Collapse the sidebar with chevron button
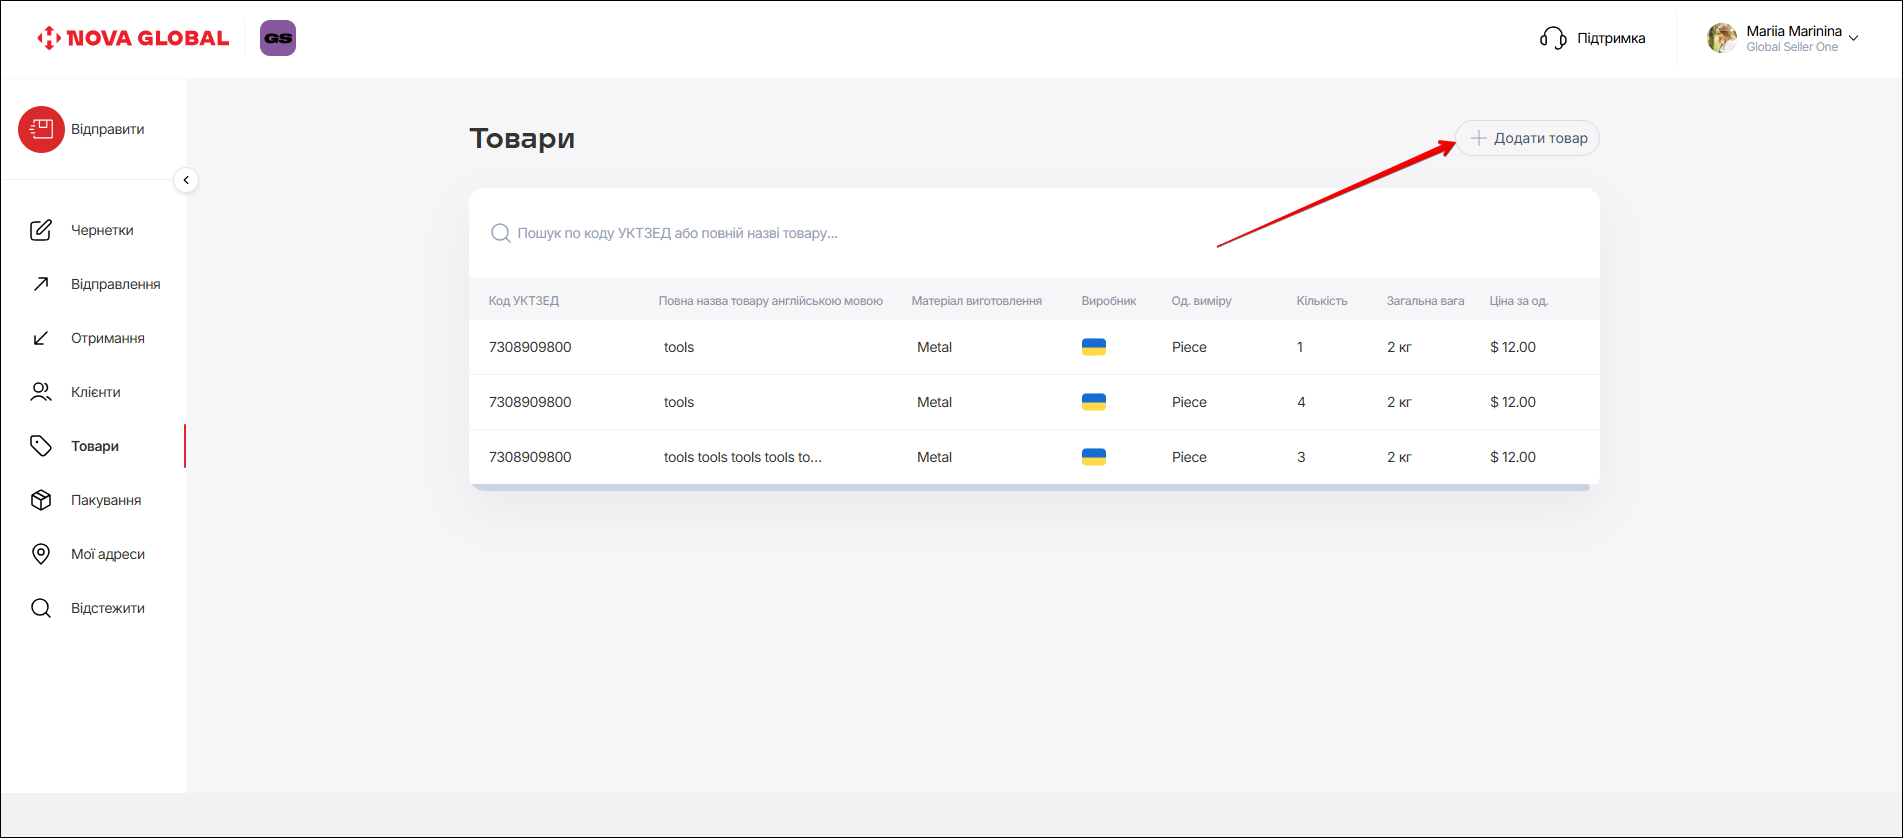The height and width of the screenshot is (838, 1903). click(186, 180)
